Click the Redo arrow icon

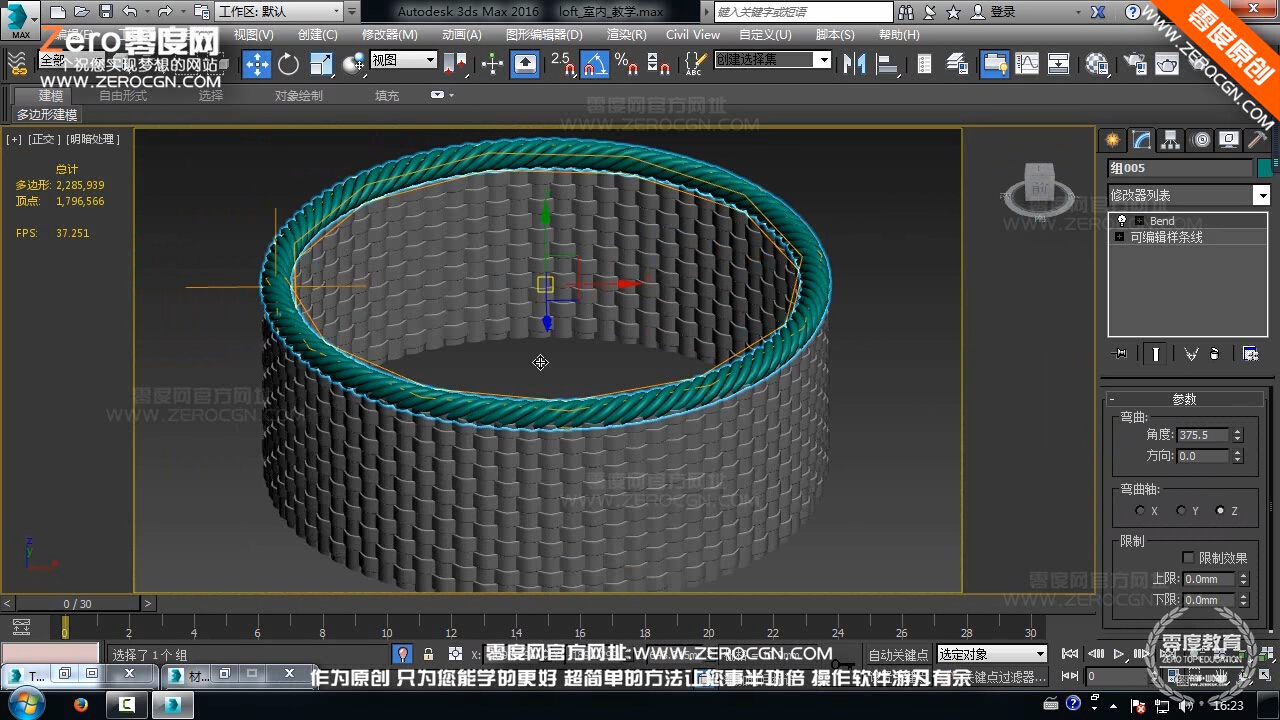coord(165,12)
